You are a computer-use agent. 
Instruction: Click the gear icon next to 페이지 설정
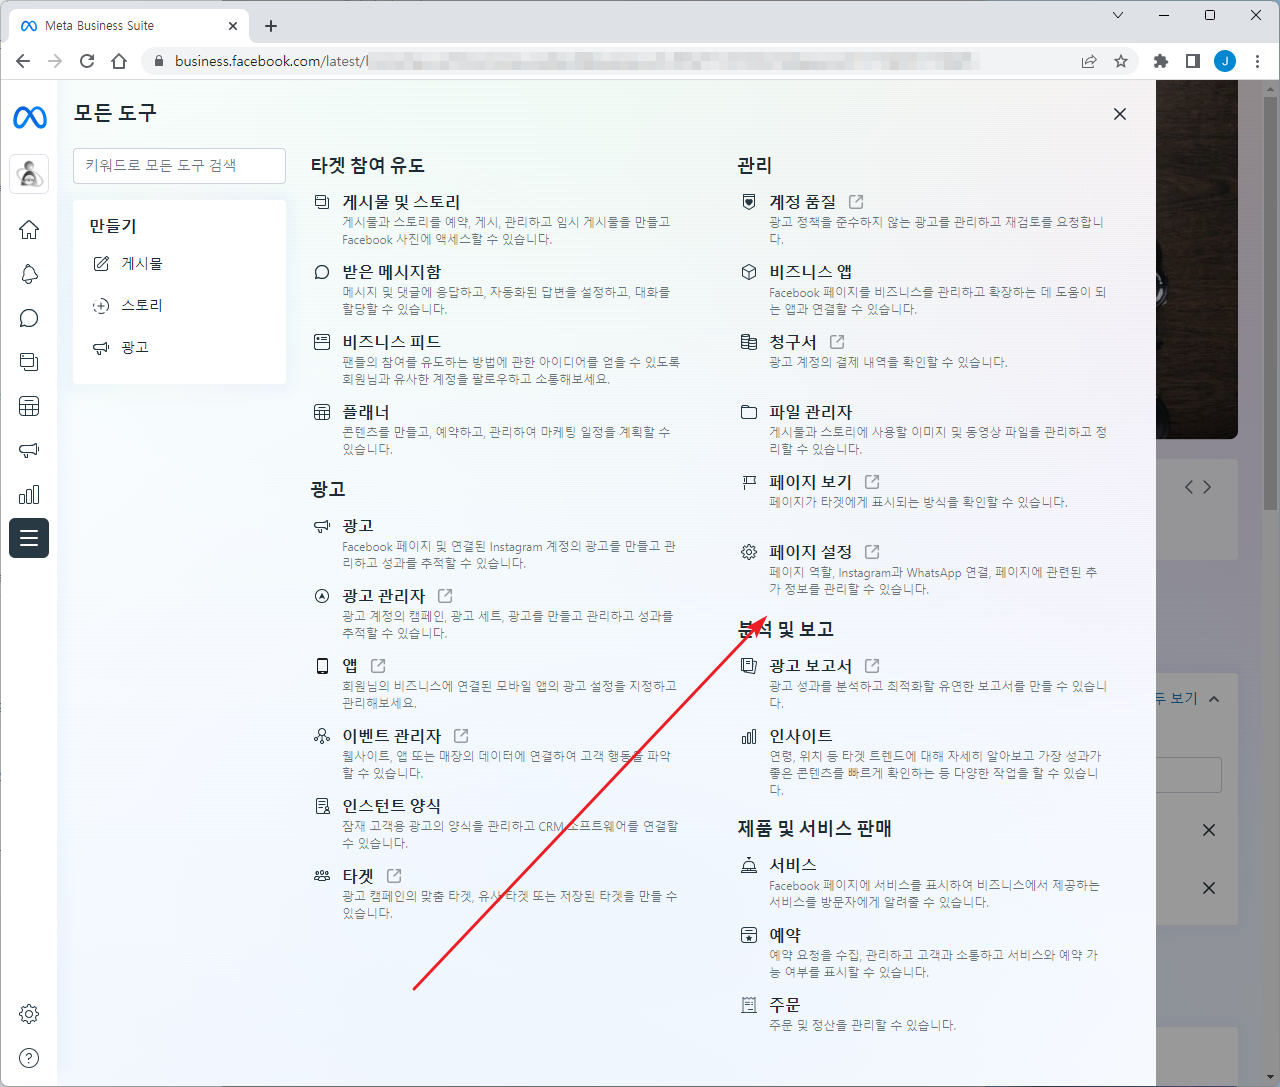749,552
